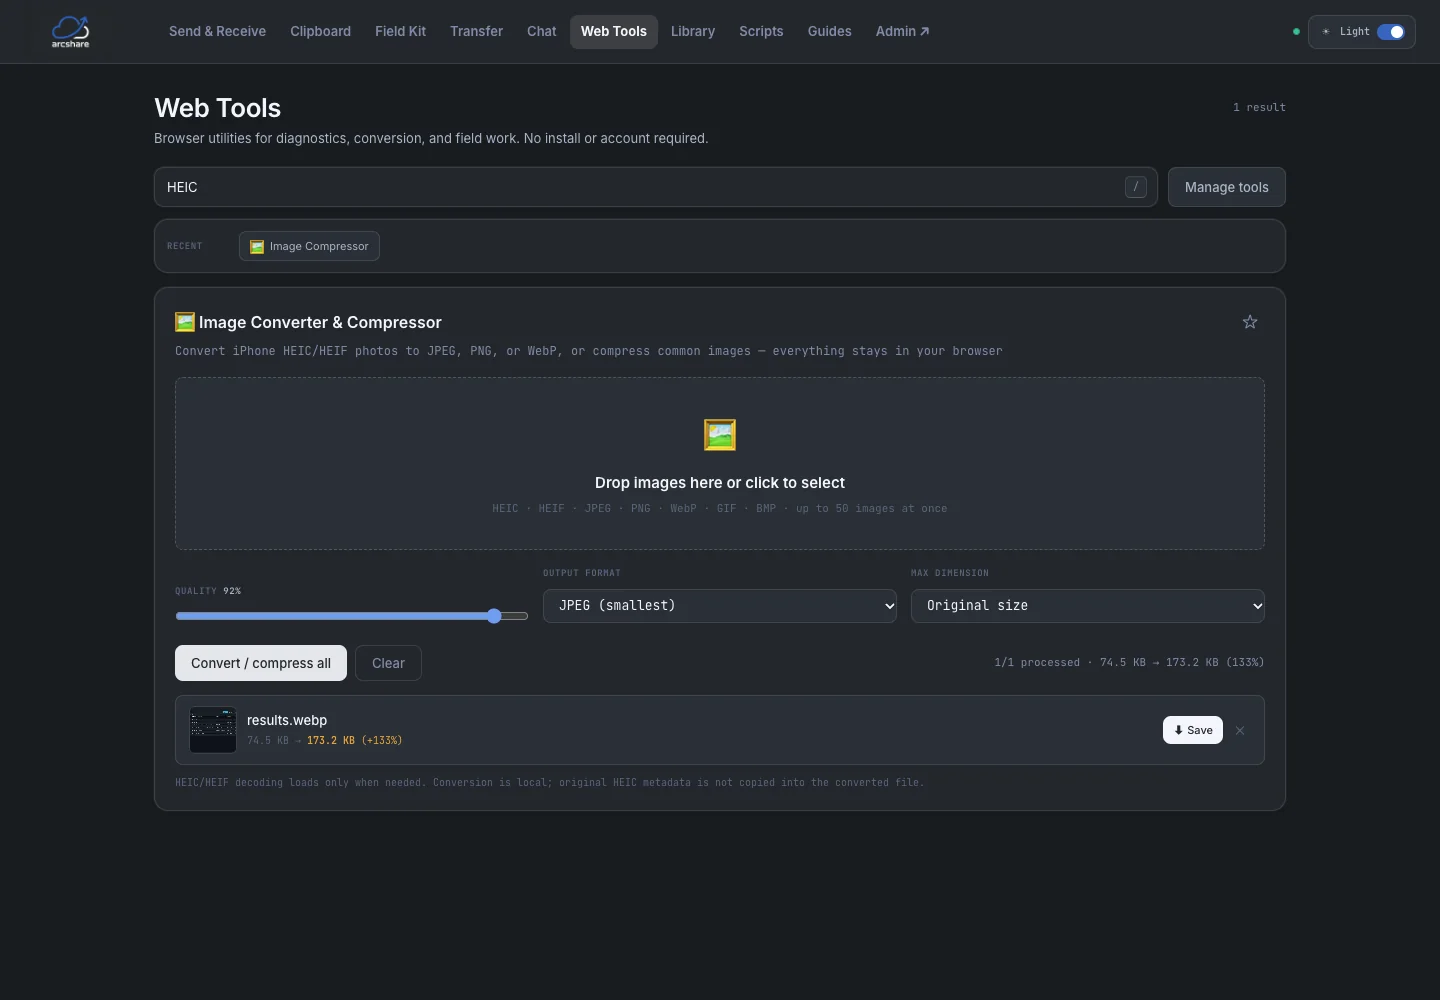The image size is (1440, 1000).
Task: Click the 173.2 KB (+133%) size text
Action: 354,741
